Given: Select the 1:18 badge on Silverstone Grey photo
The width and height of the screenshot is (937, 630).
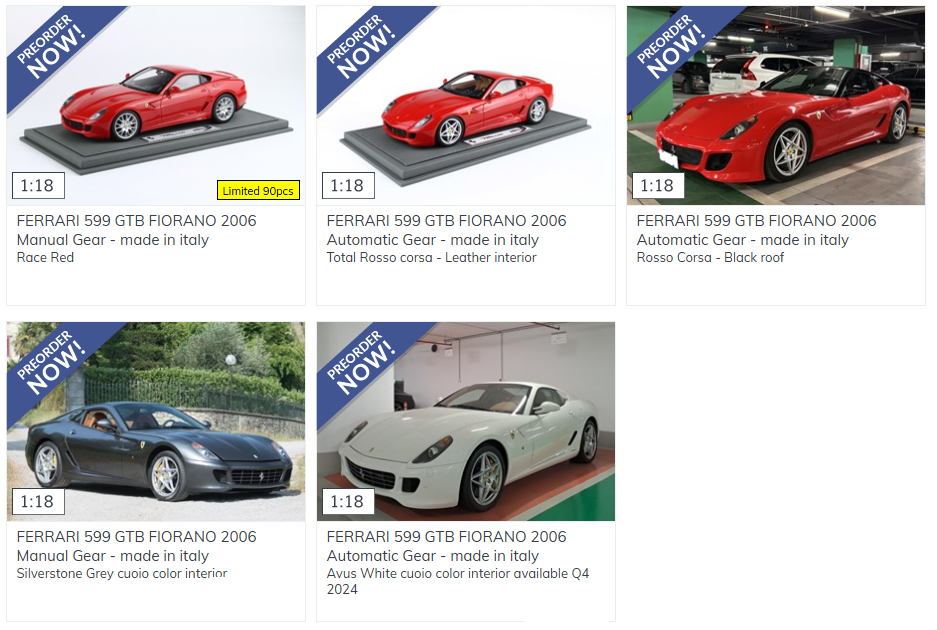Looking at the screenshot, I should (38, 501).
